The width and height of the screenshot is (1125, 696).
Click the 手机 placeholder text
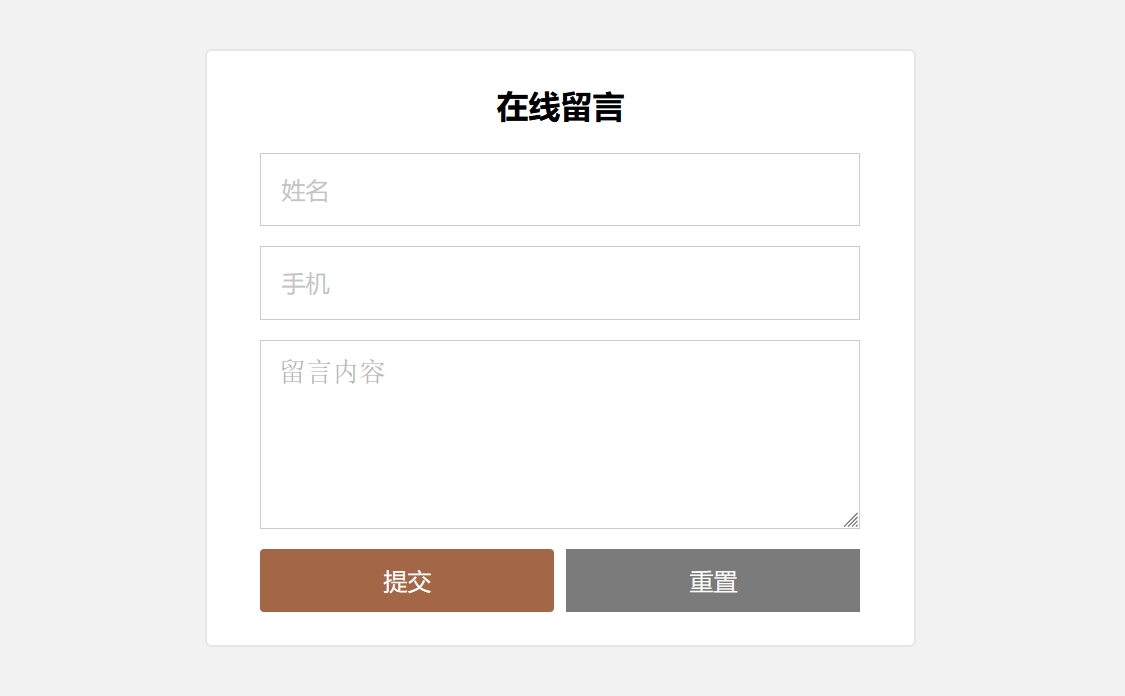point(305,284)
